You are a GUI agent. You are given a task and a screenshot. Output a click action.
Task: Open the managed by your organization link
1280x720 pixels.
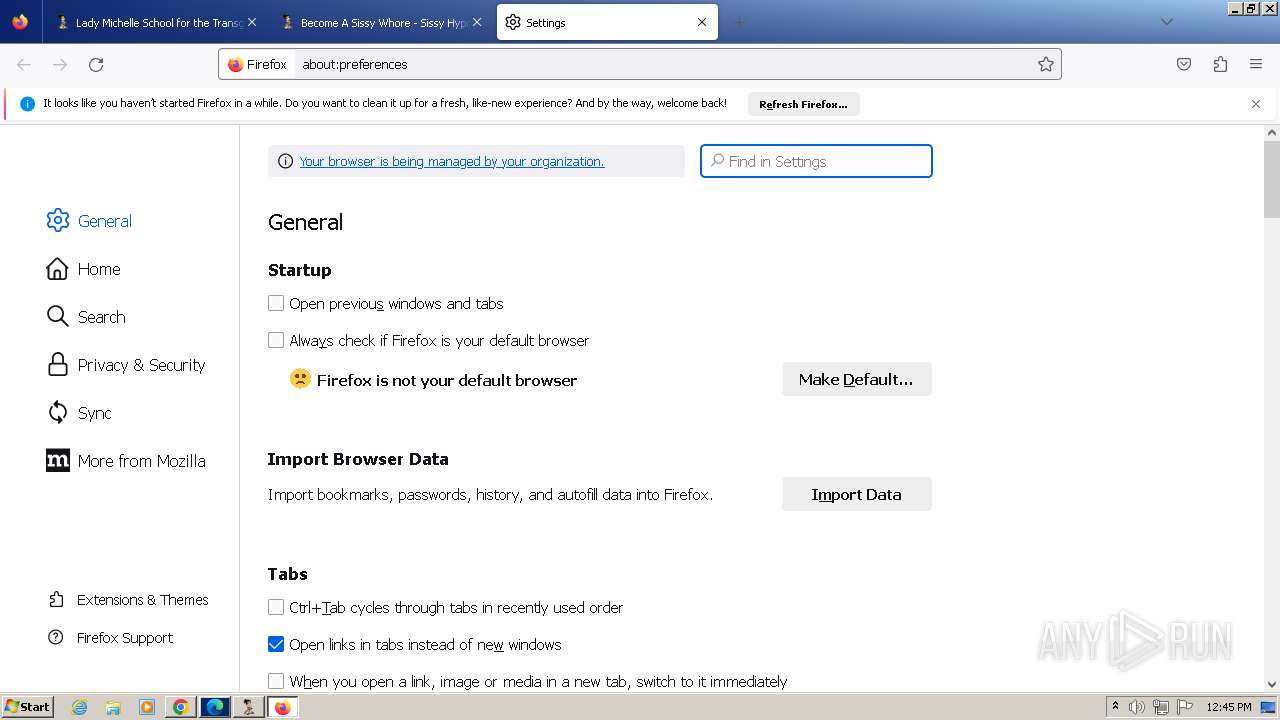452,161
